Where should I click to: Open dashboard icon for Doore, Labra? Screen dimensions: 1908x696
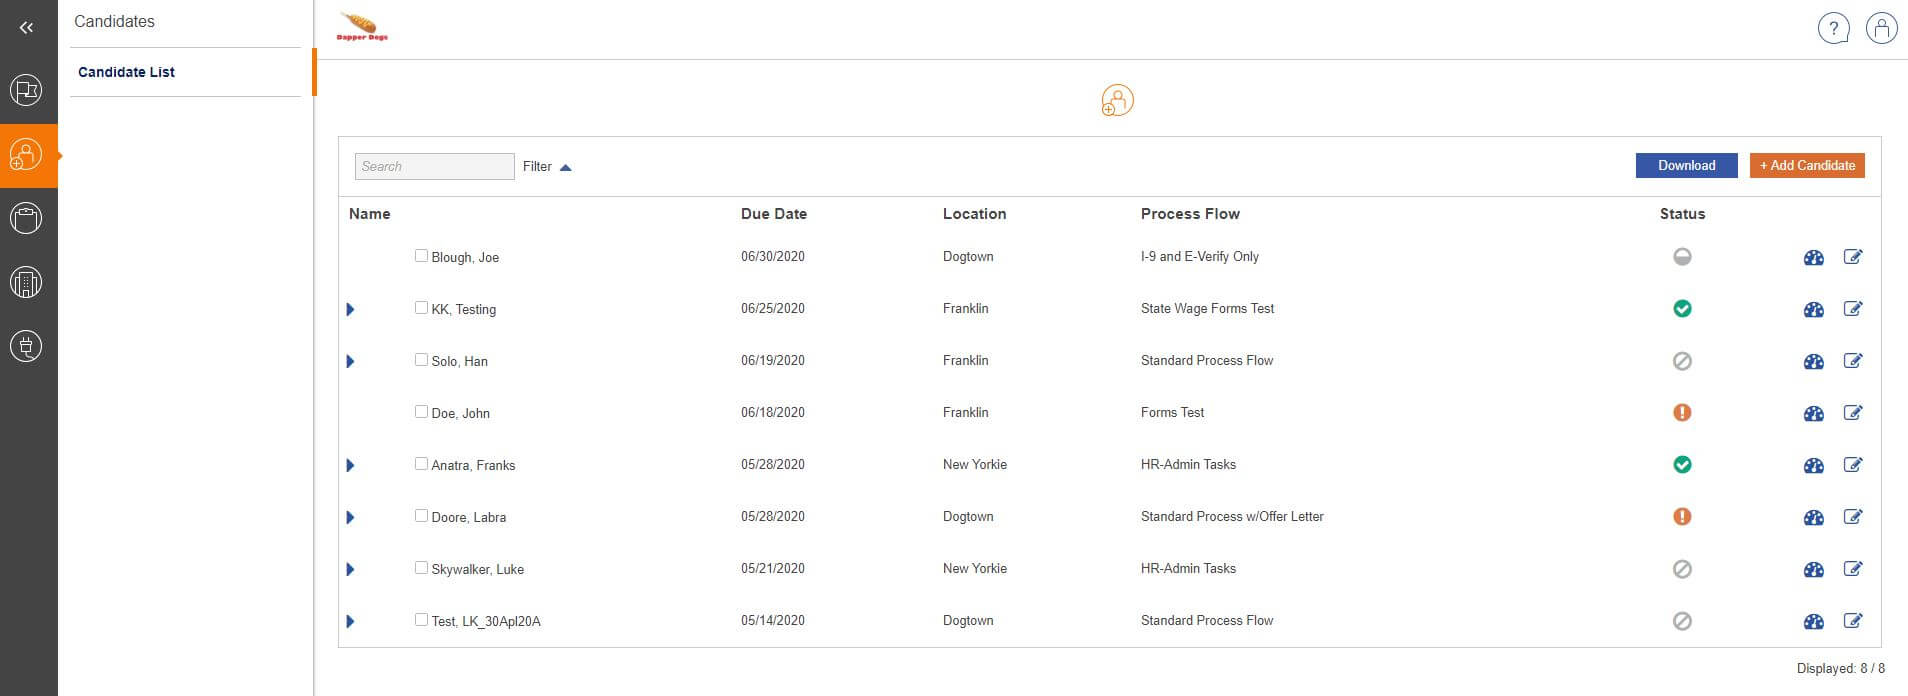point(1813,518)
